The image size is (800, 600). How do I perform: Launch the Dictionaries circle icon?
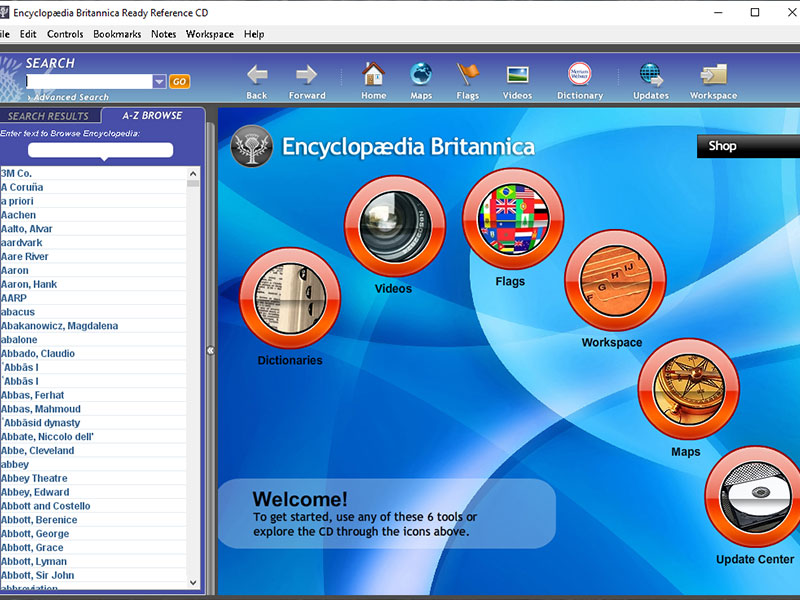[290, 298]
